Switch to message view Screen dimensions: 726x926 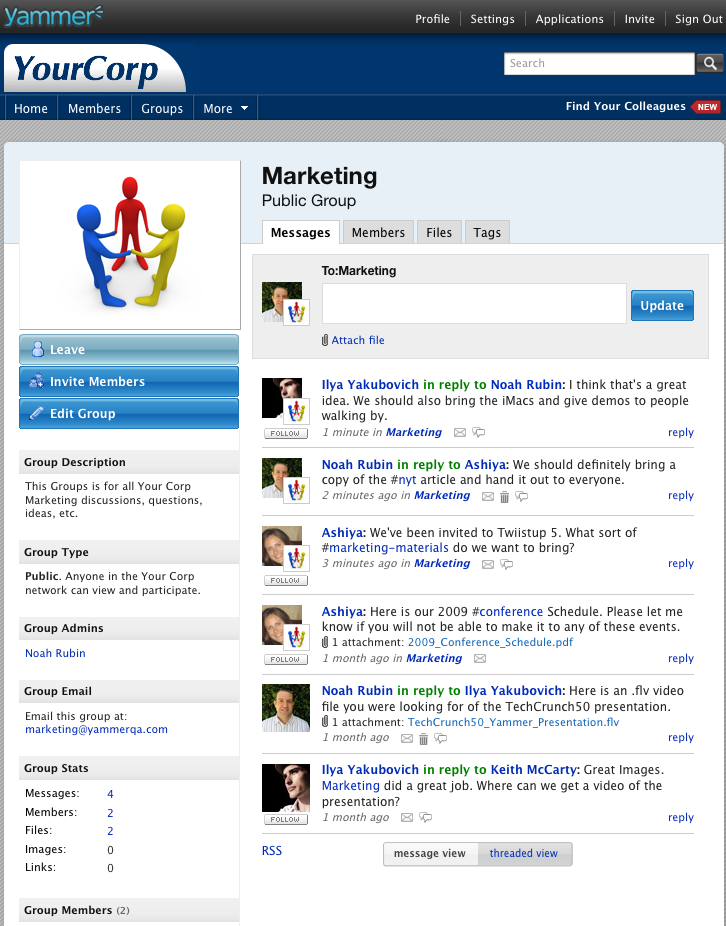(x=429, y=854)
